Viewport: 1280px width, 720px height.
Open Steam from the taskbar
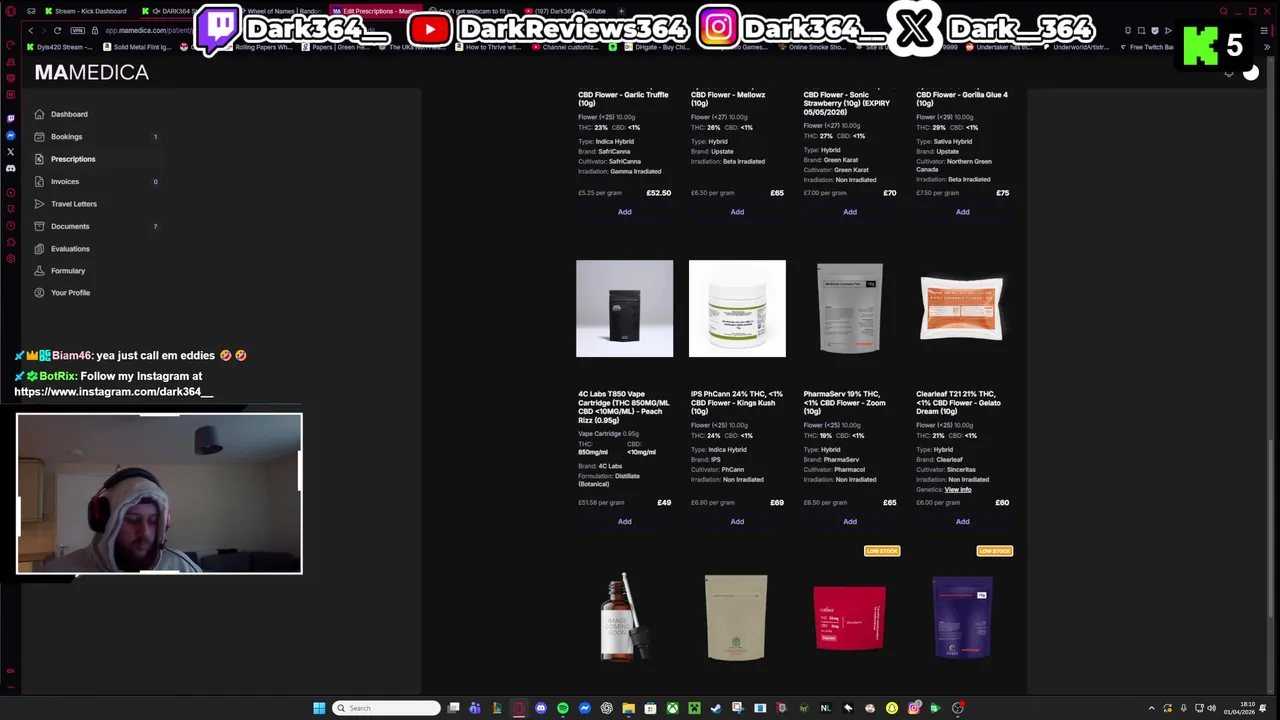(x=716, y=708)
